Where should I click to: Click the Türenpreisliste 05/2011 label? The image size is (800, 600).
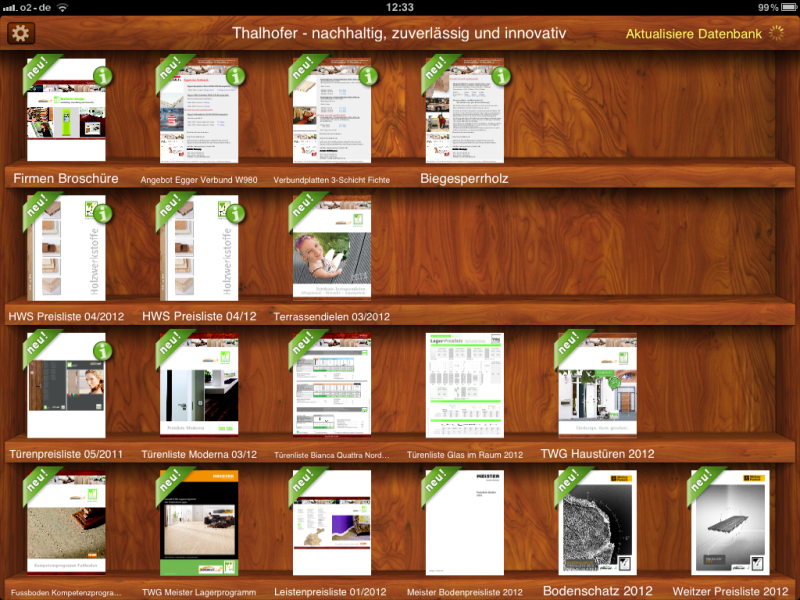(66, 454)
